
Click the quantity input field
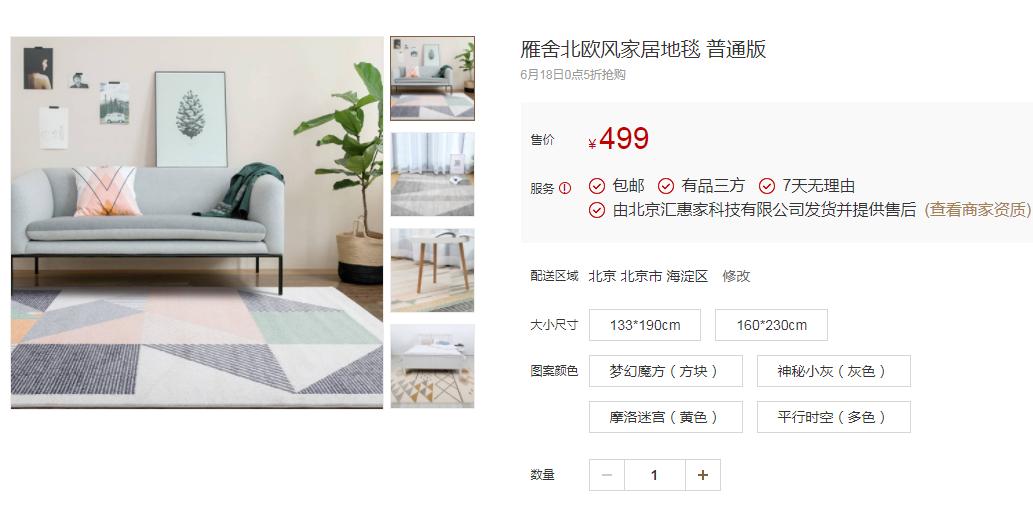[x=655, y=475]
